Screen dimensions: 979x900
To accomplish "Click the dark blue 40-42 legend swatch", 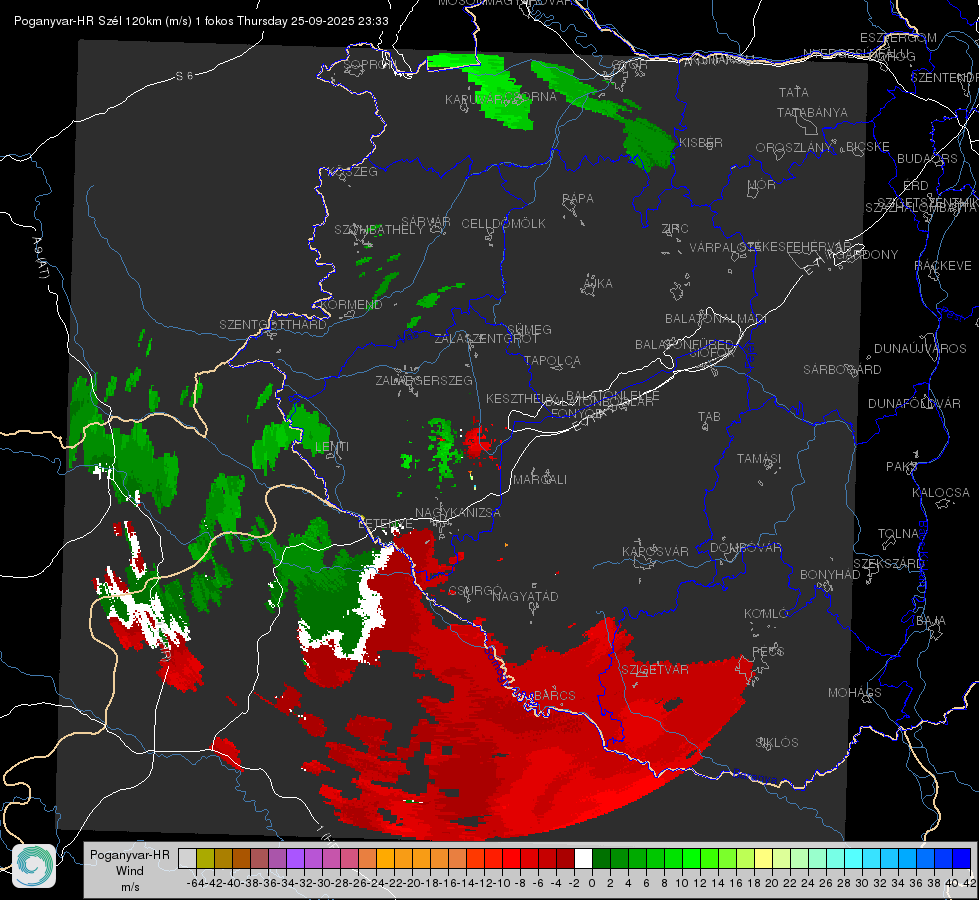I will (962, 858).
